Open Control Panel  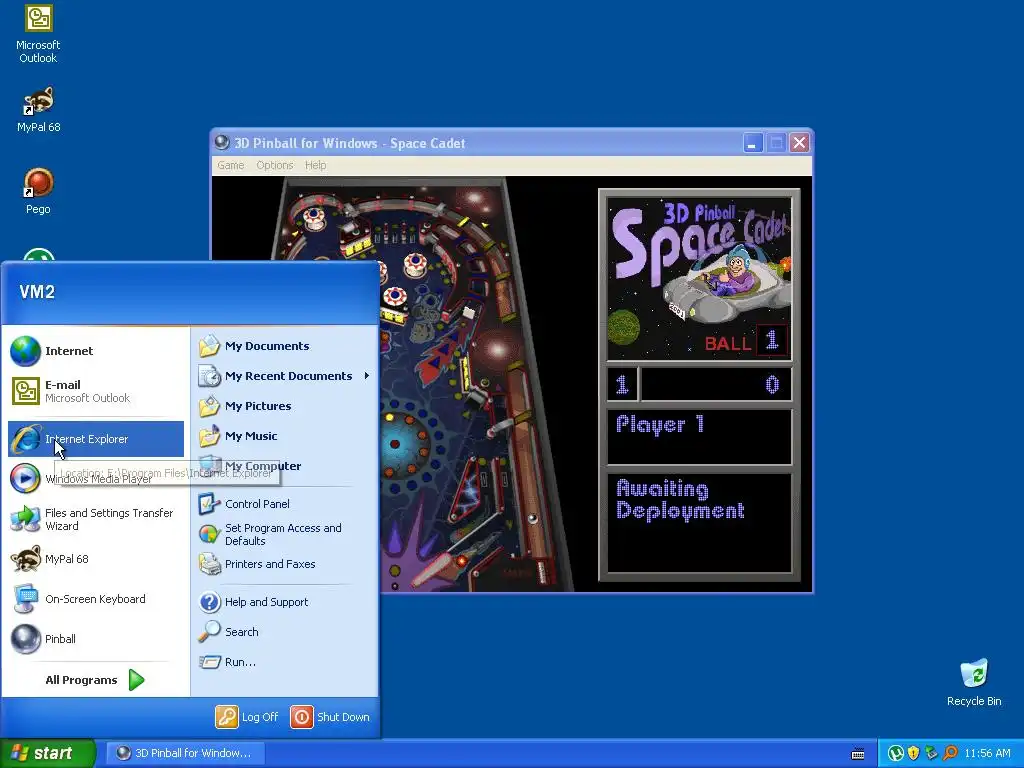pos(284,504)
